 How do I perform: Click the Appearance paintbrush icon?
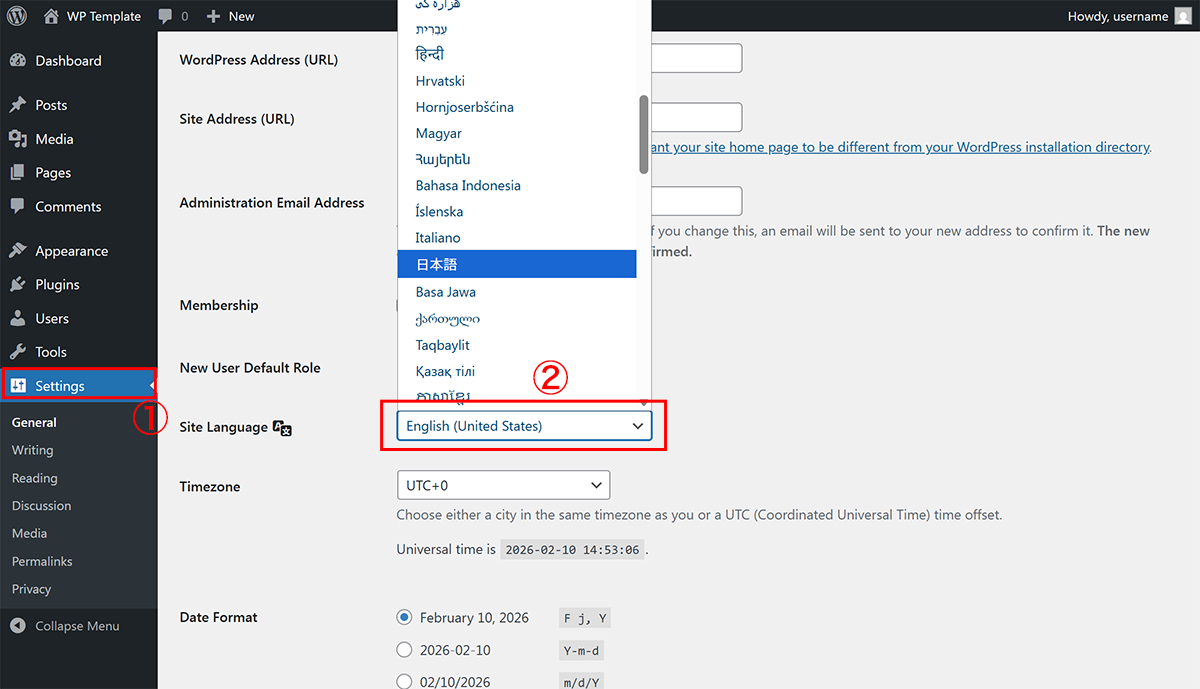[18, 251]
